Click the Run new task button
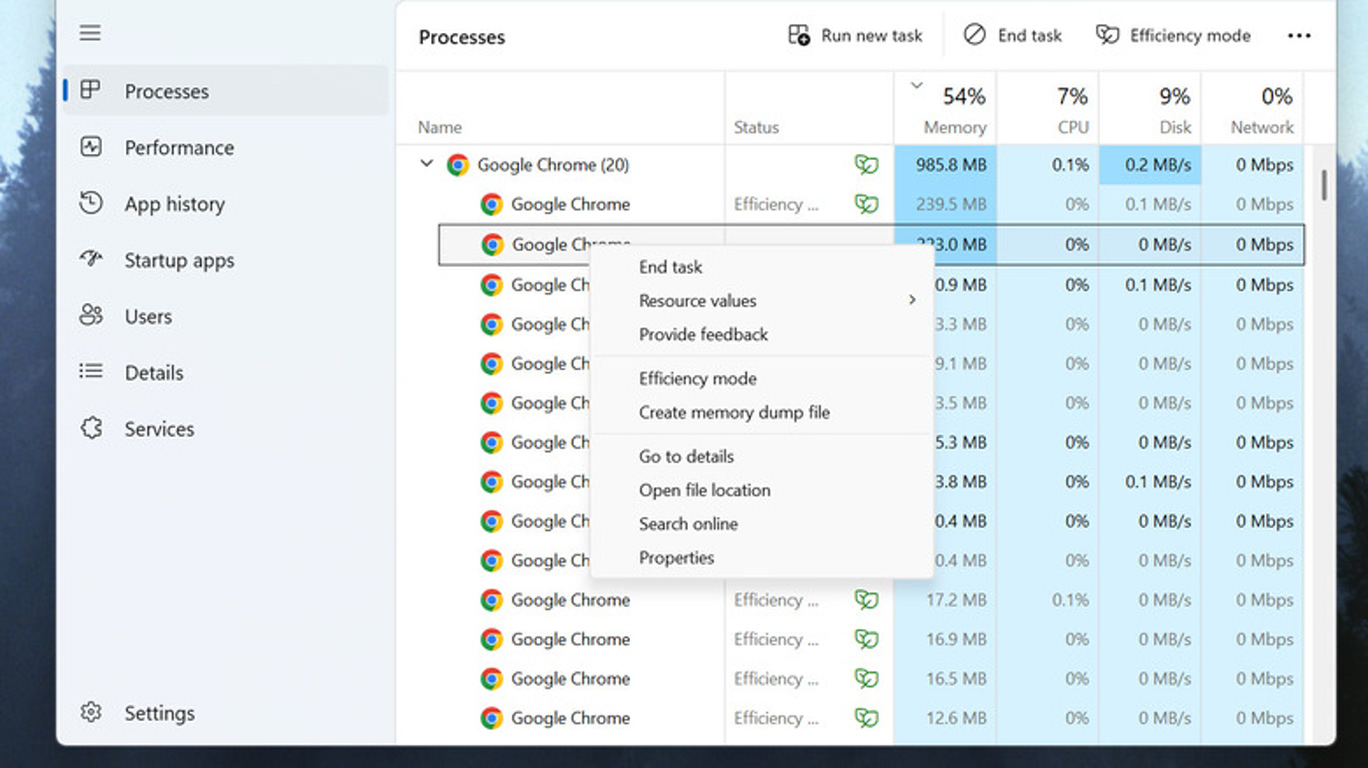Viewport: 1368px width, 768px height. click(855, 36)
